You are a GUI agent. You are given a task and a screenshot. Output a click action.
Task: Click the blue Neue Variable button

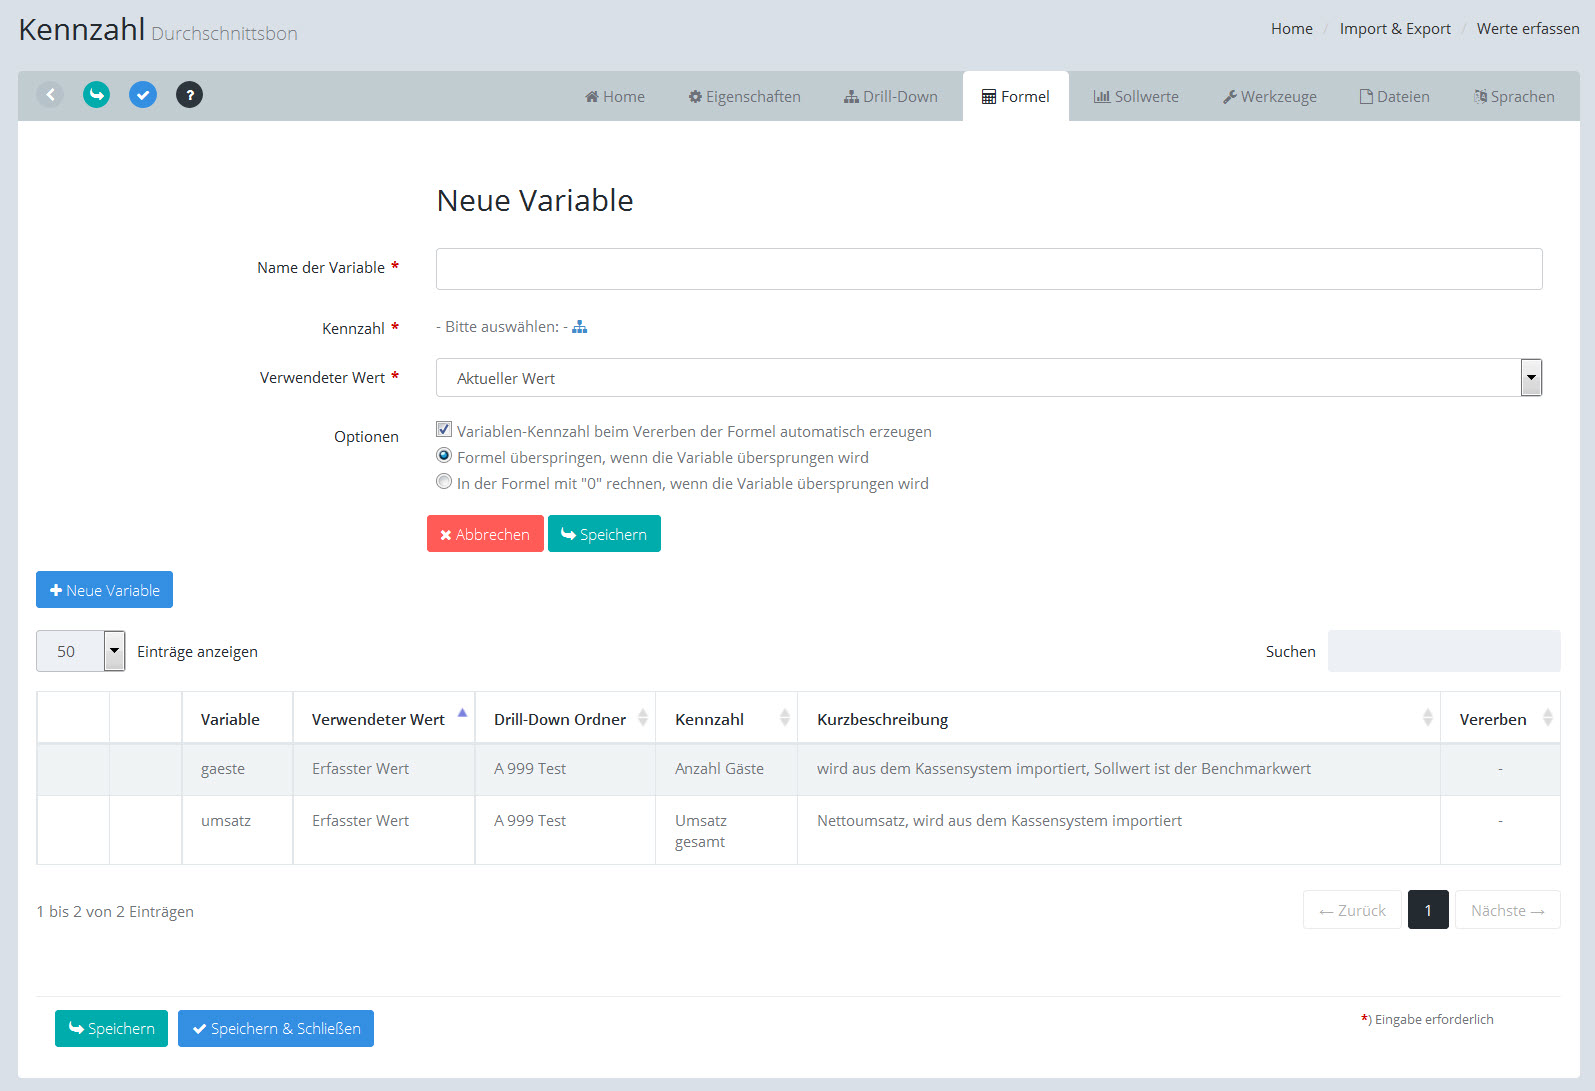click(x=105, y=590)
